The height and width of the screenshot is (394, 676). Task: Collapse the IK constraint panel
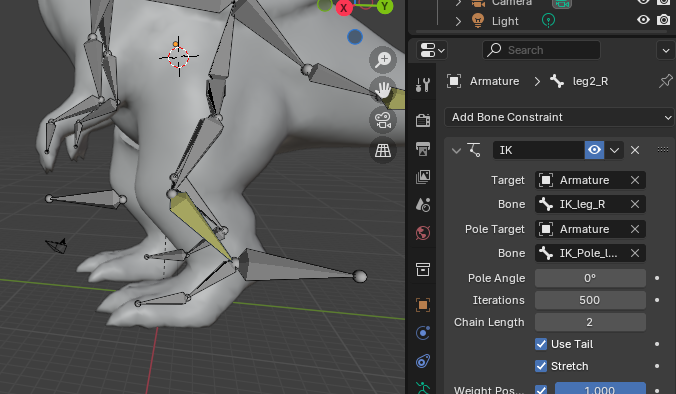(x=456, y=150)
